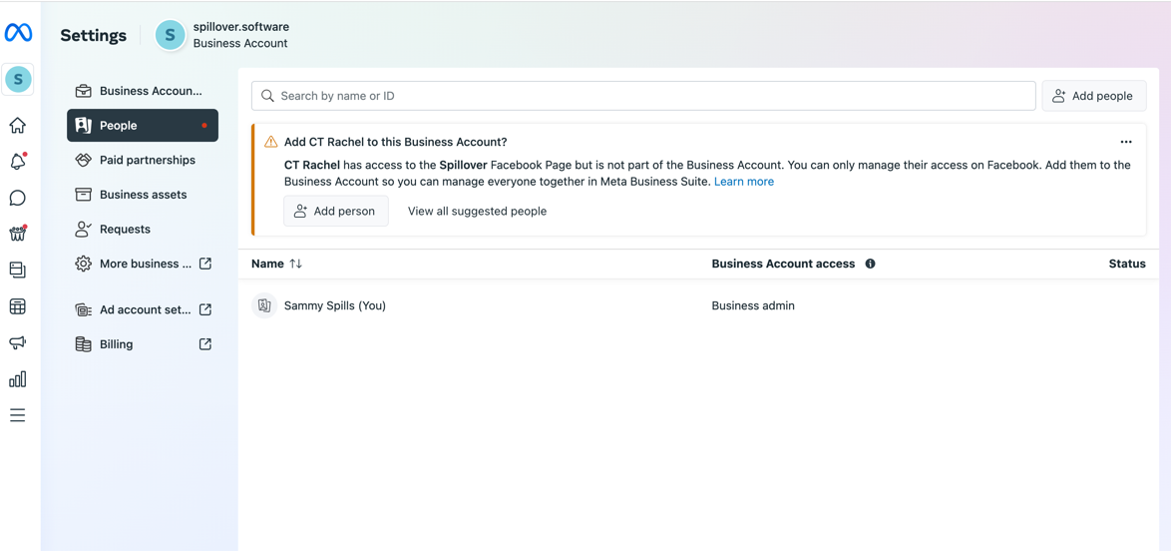Click the Status column header

1127,263
